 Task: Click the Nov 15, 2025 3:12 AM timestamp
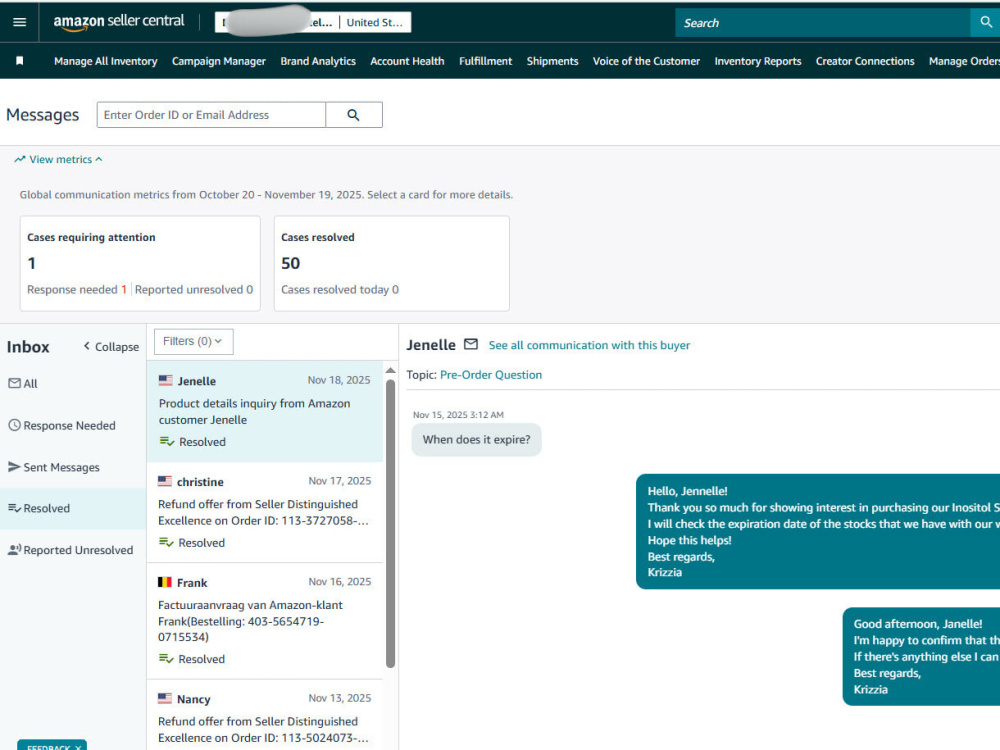click(458, 415)
